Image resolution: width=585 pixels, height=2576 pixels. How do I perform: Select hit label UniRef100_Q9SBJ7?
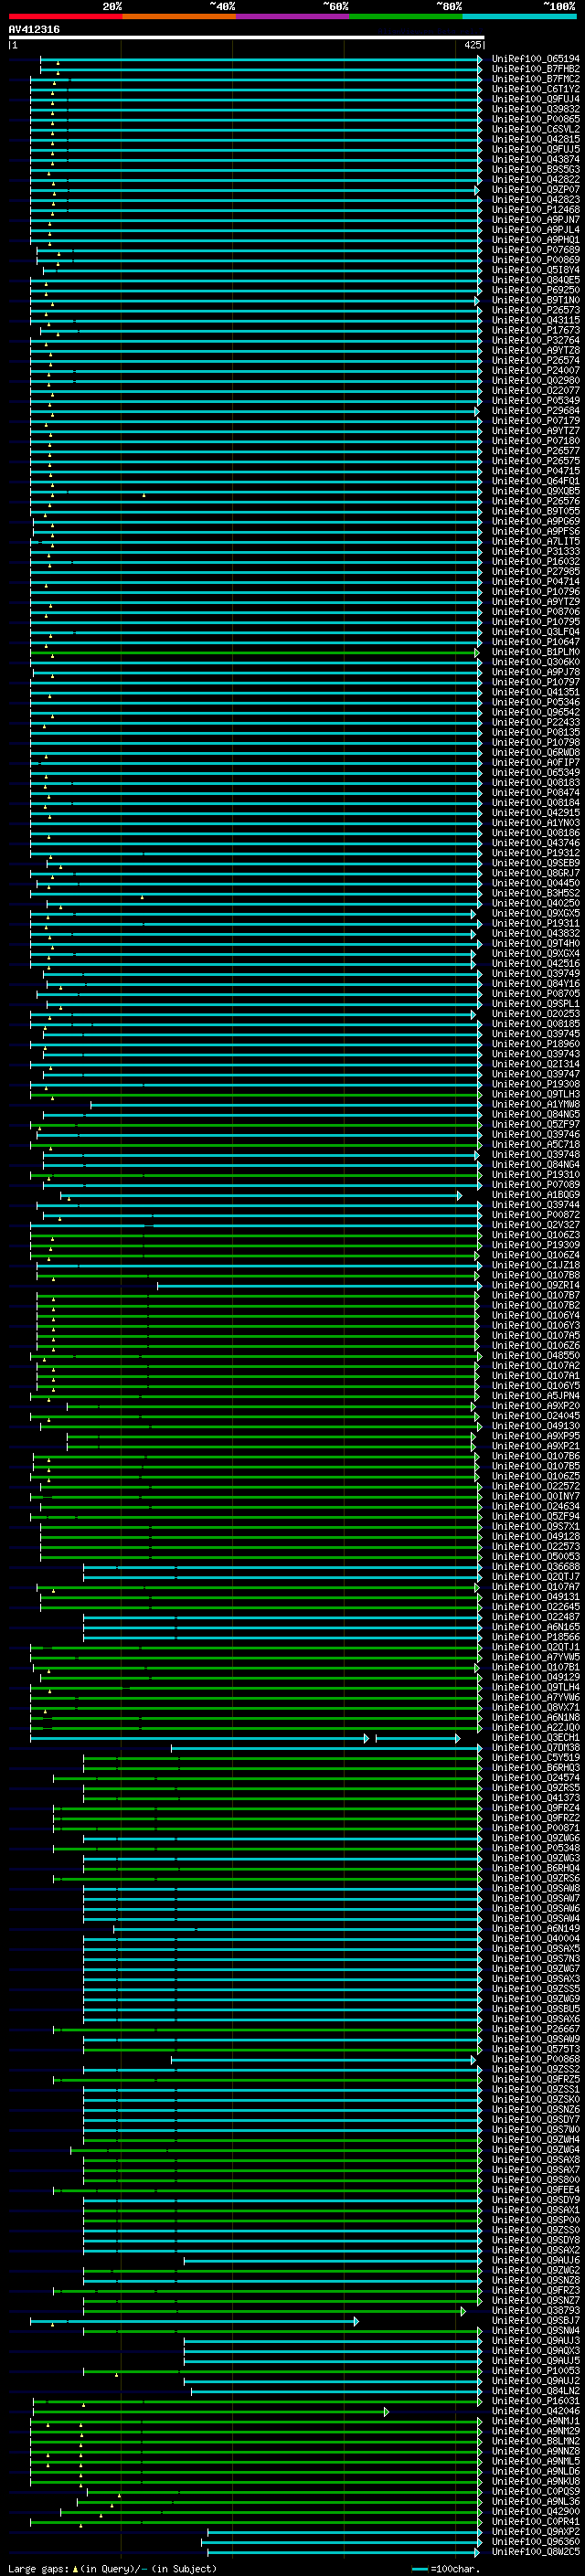tap(535, 2321)
